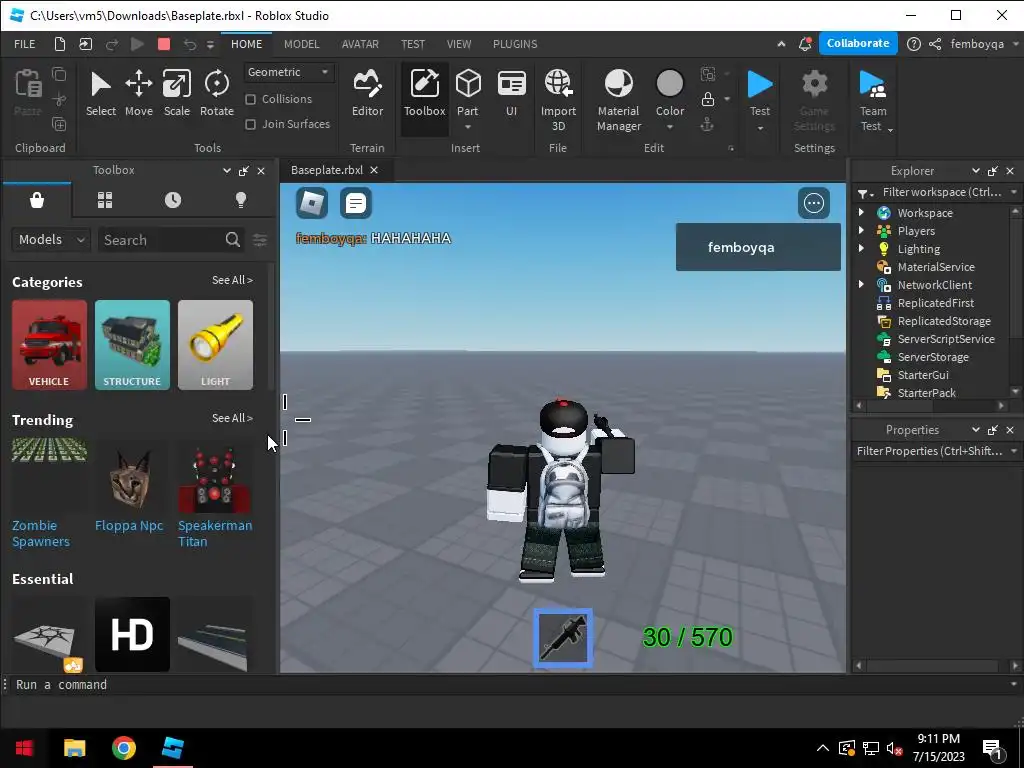Open the FILE menu
This screenshot has height=768, width=1024.
[x=25, y=44]
